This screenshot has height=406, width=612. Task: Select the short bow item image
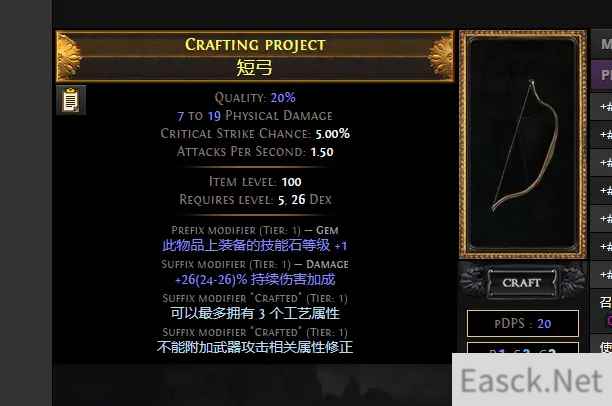pyautogui.click(x=523, y=145)
